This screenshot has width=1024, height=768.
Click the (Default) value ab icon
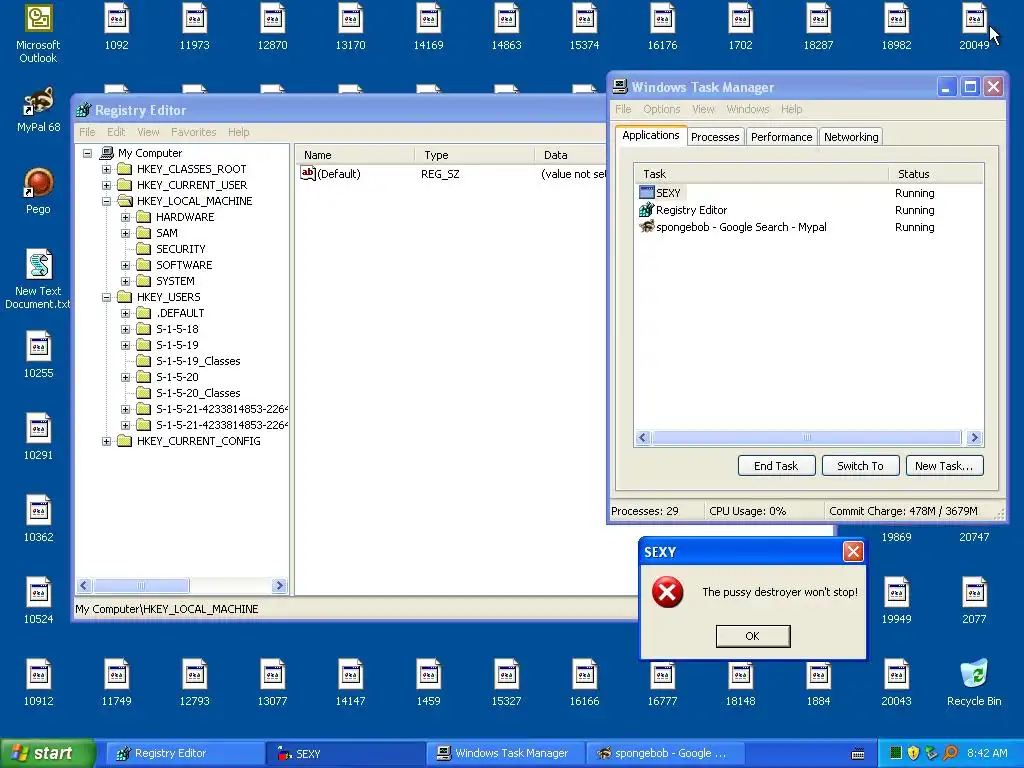(308, 173)
